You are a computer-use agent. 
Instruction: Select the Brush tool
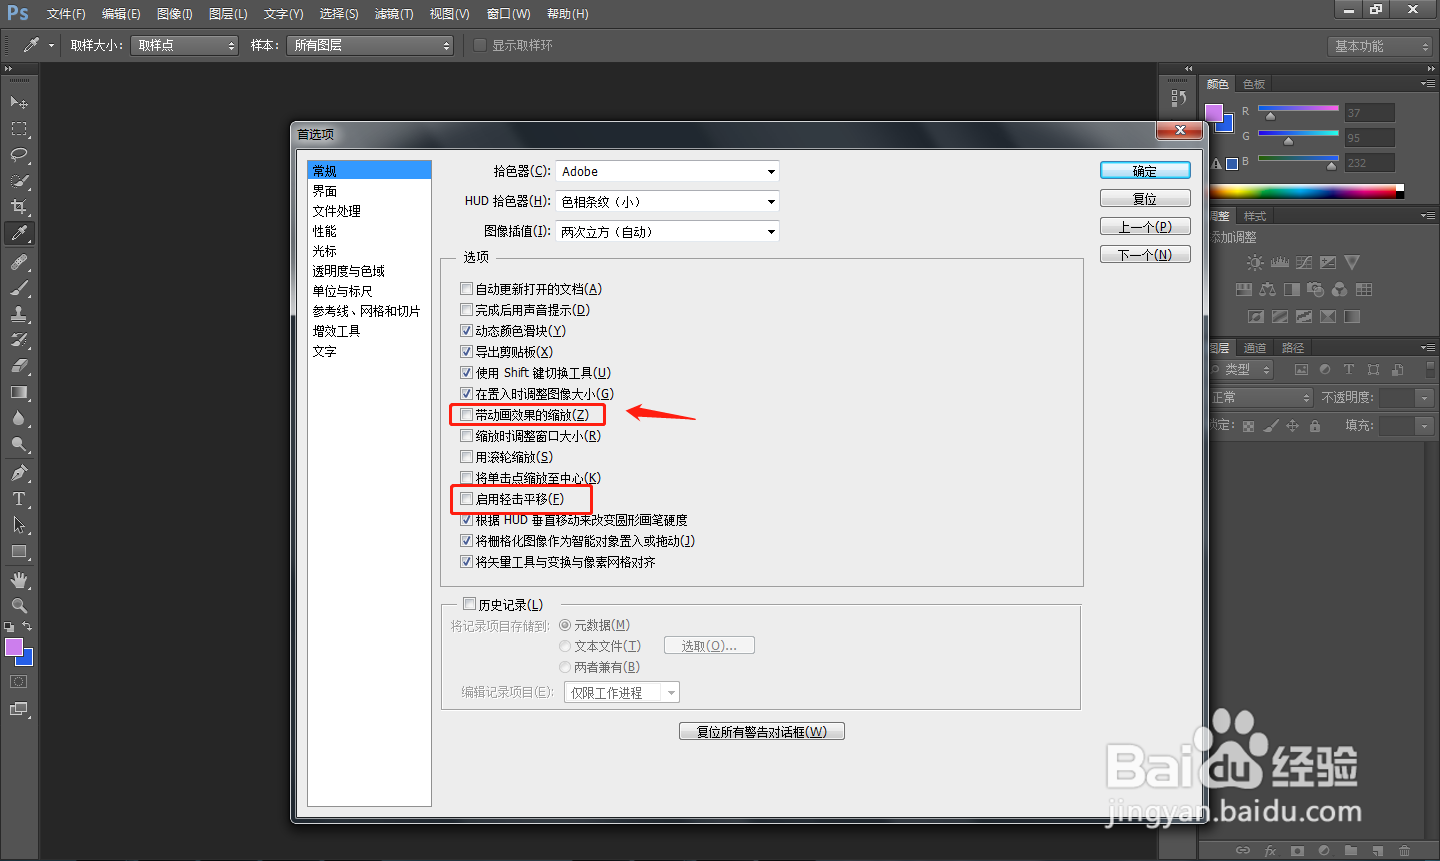(19, 288)
